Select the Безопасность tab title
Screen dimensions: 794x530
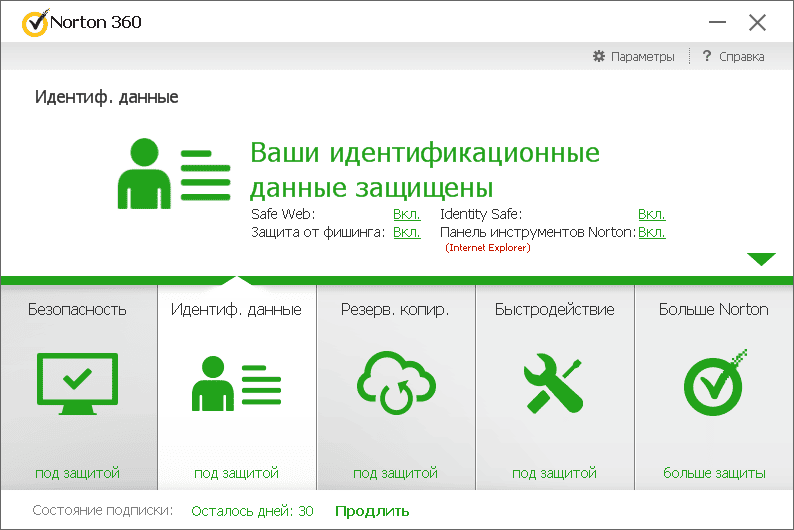tap(77, 309)
